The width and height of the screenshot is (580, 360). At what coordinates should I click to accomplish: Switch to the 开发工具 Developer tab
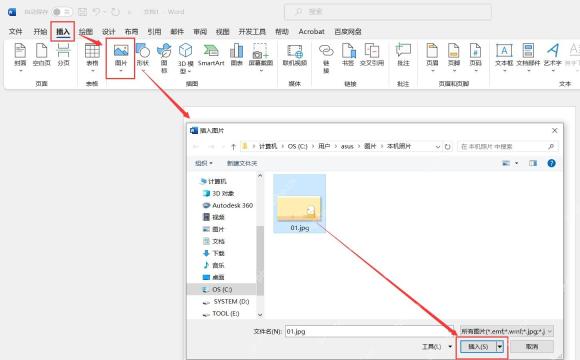click(252, 31)
